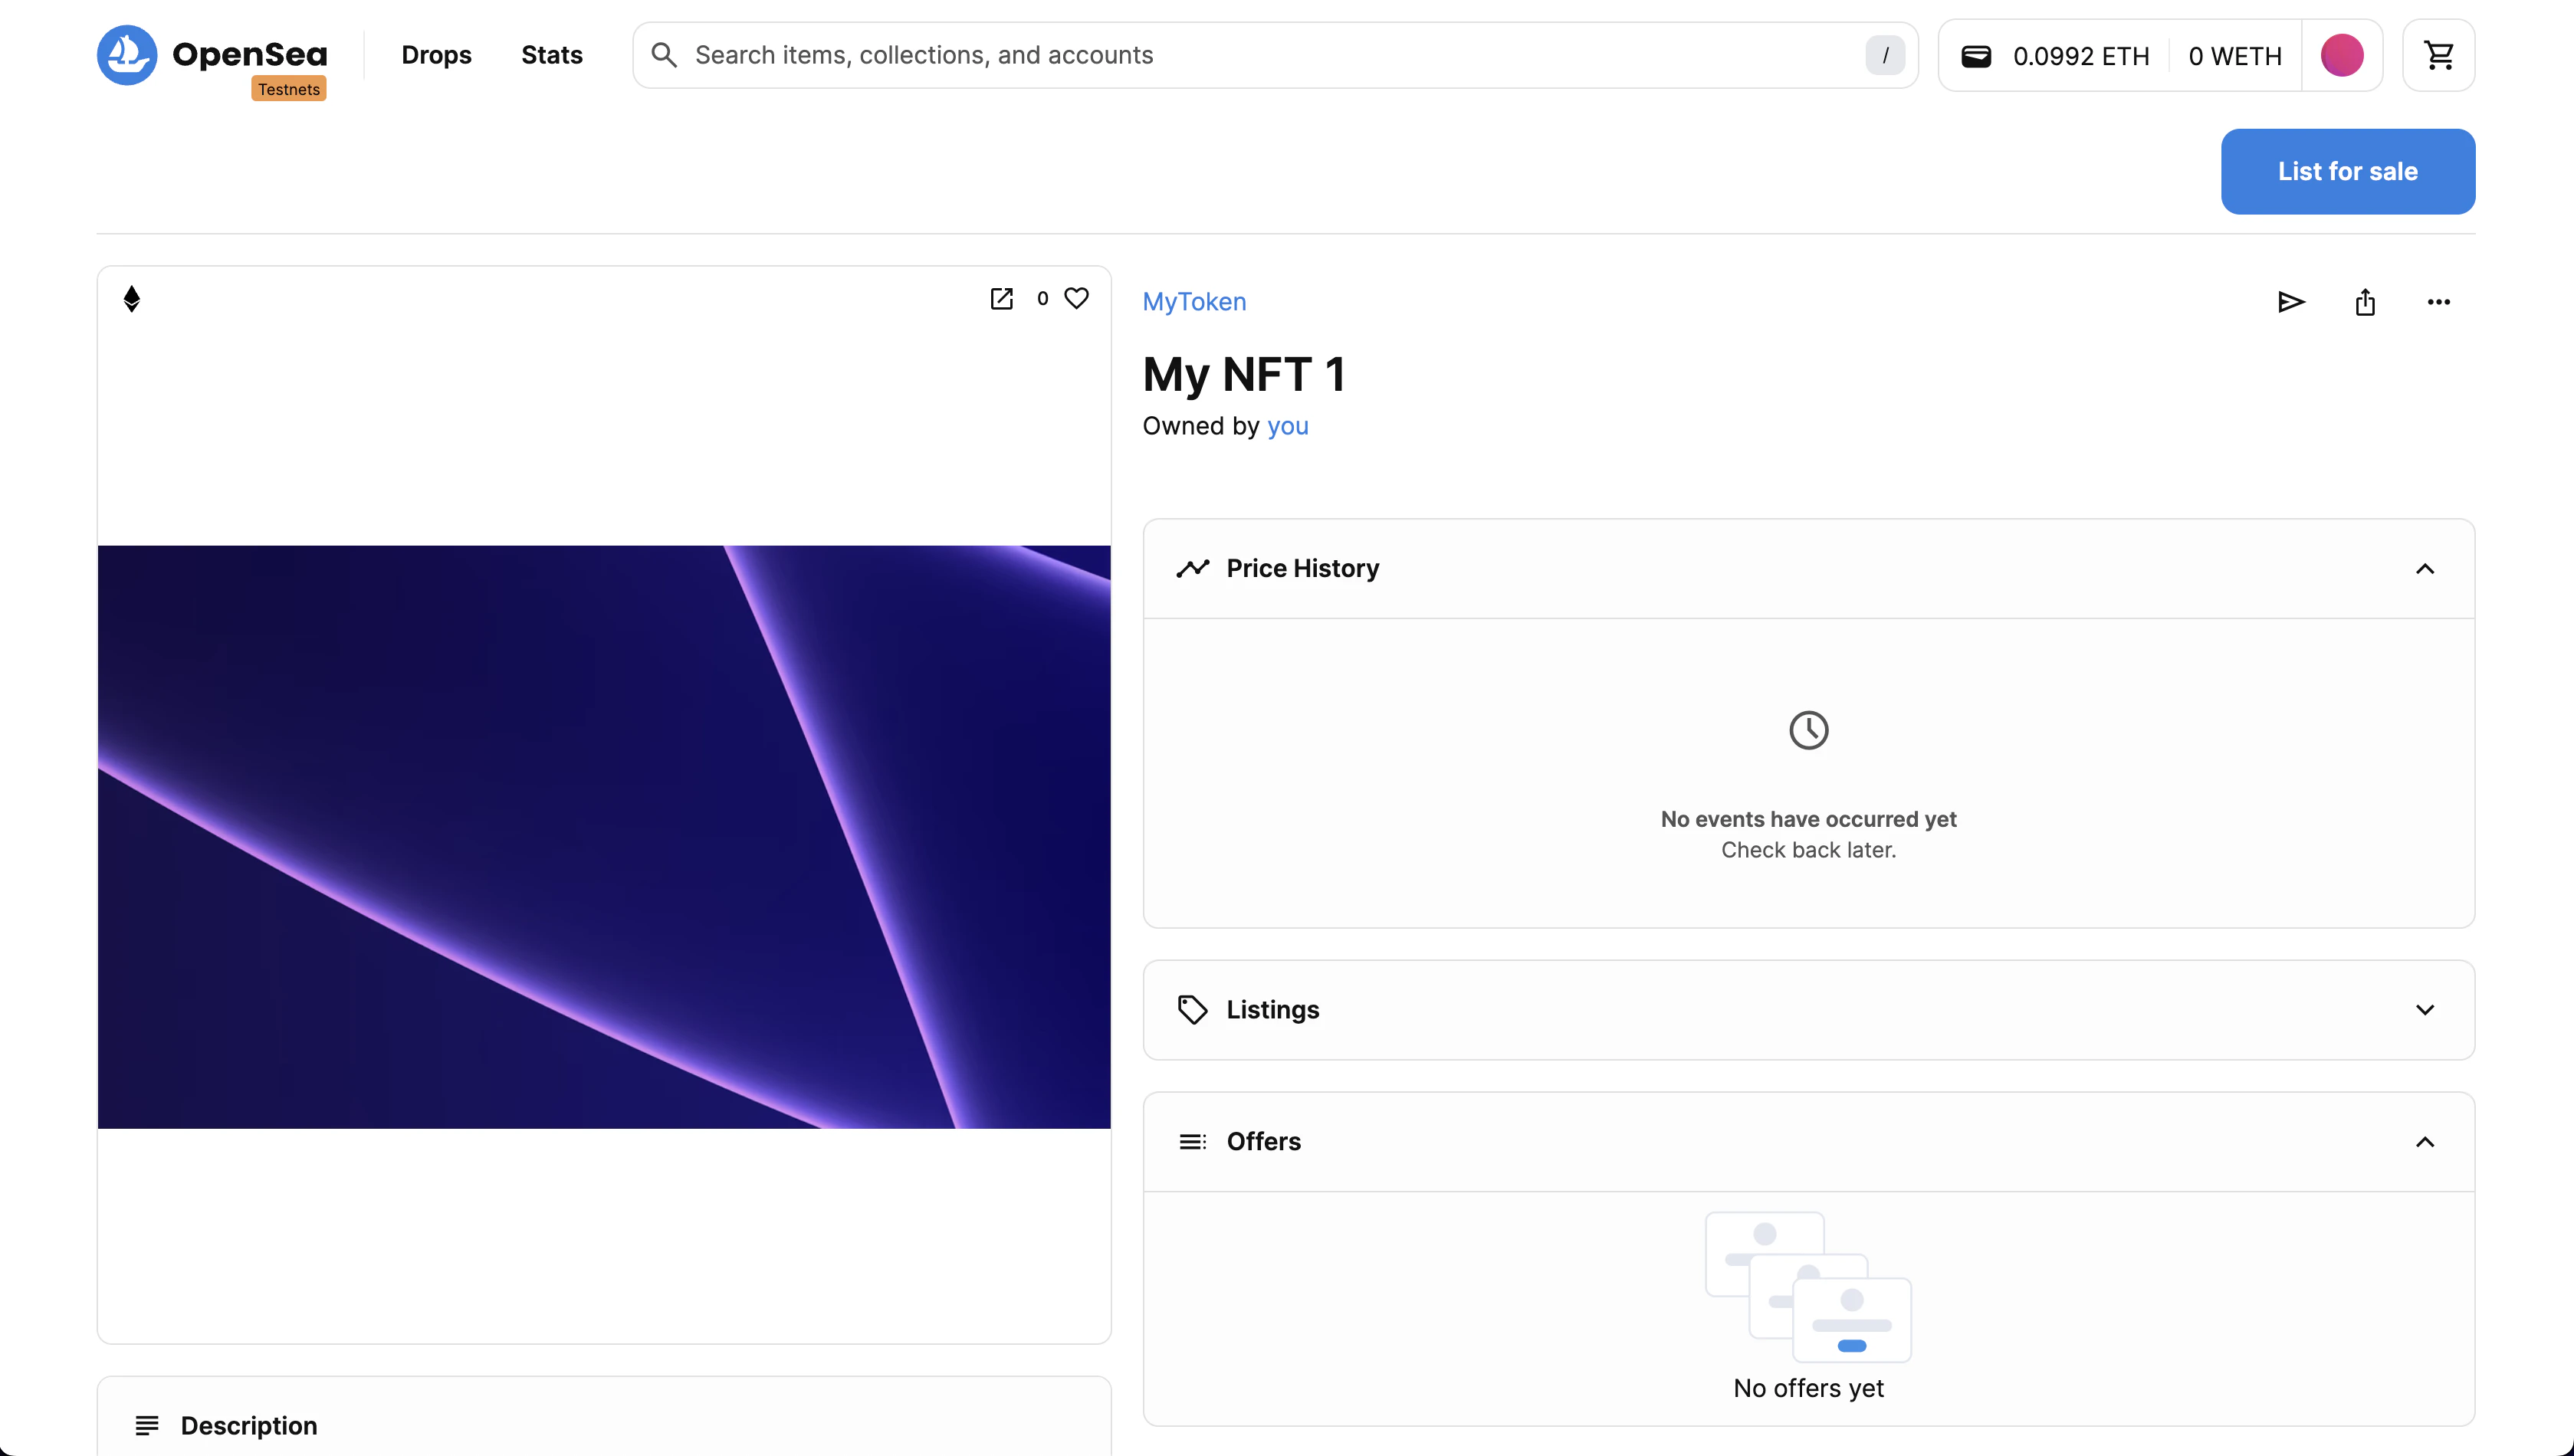Image resolution: width=2574 pixels, height=1456 pixels.
Task: Click the search magnifier icon
Action: pyautogui.click(x=663, y=55)
